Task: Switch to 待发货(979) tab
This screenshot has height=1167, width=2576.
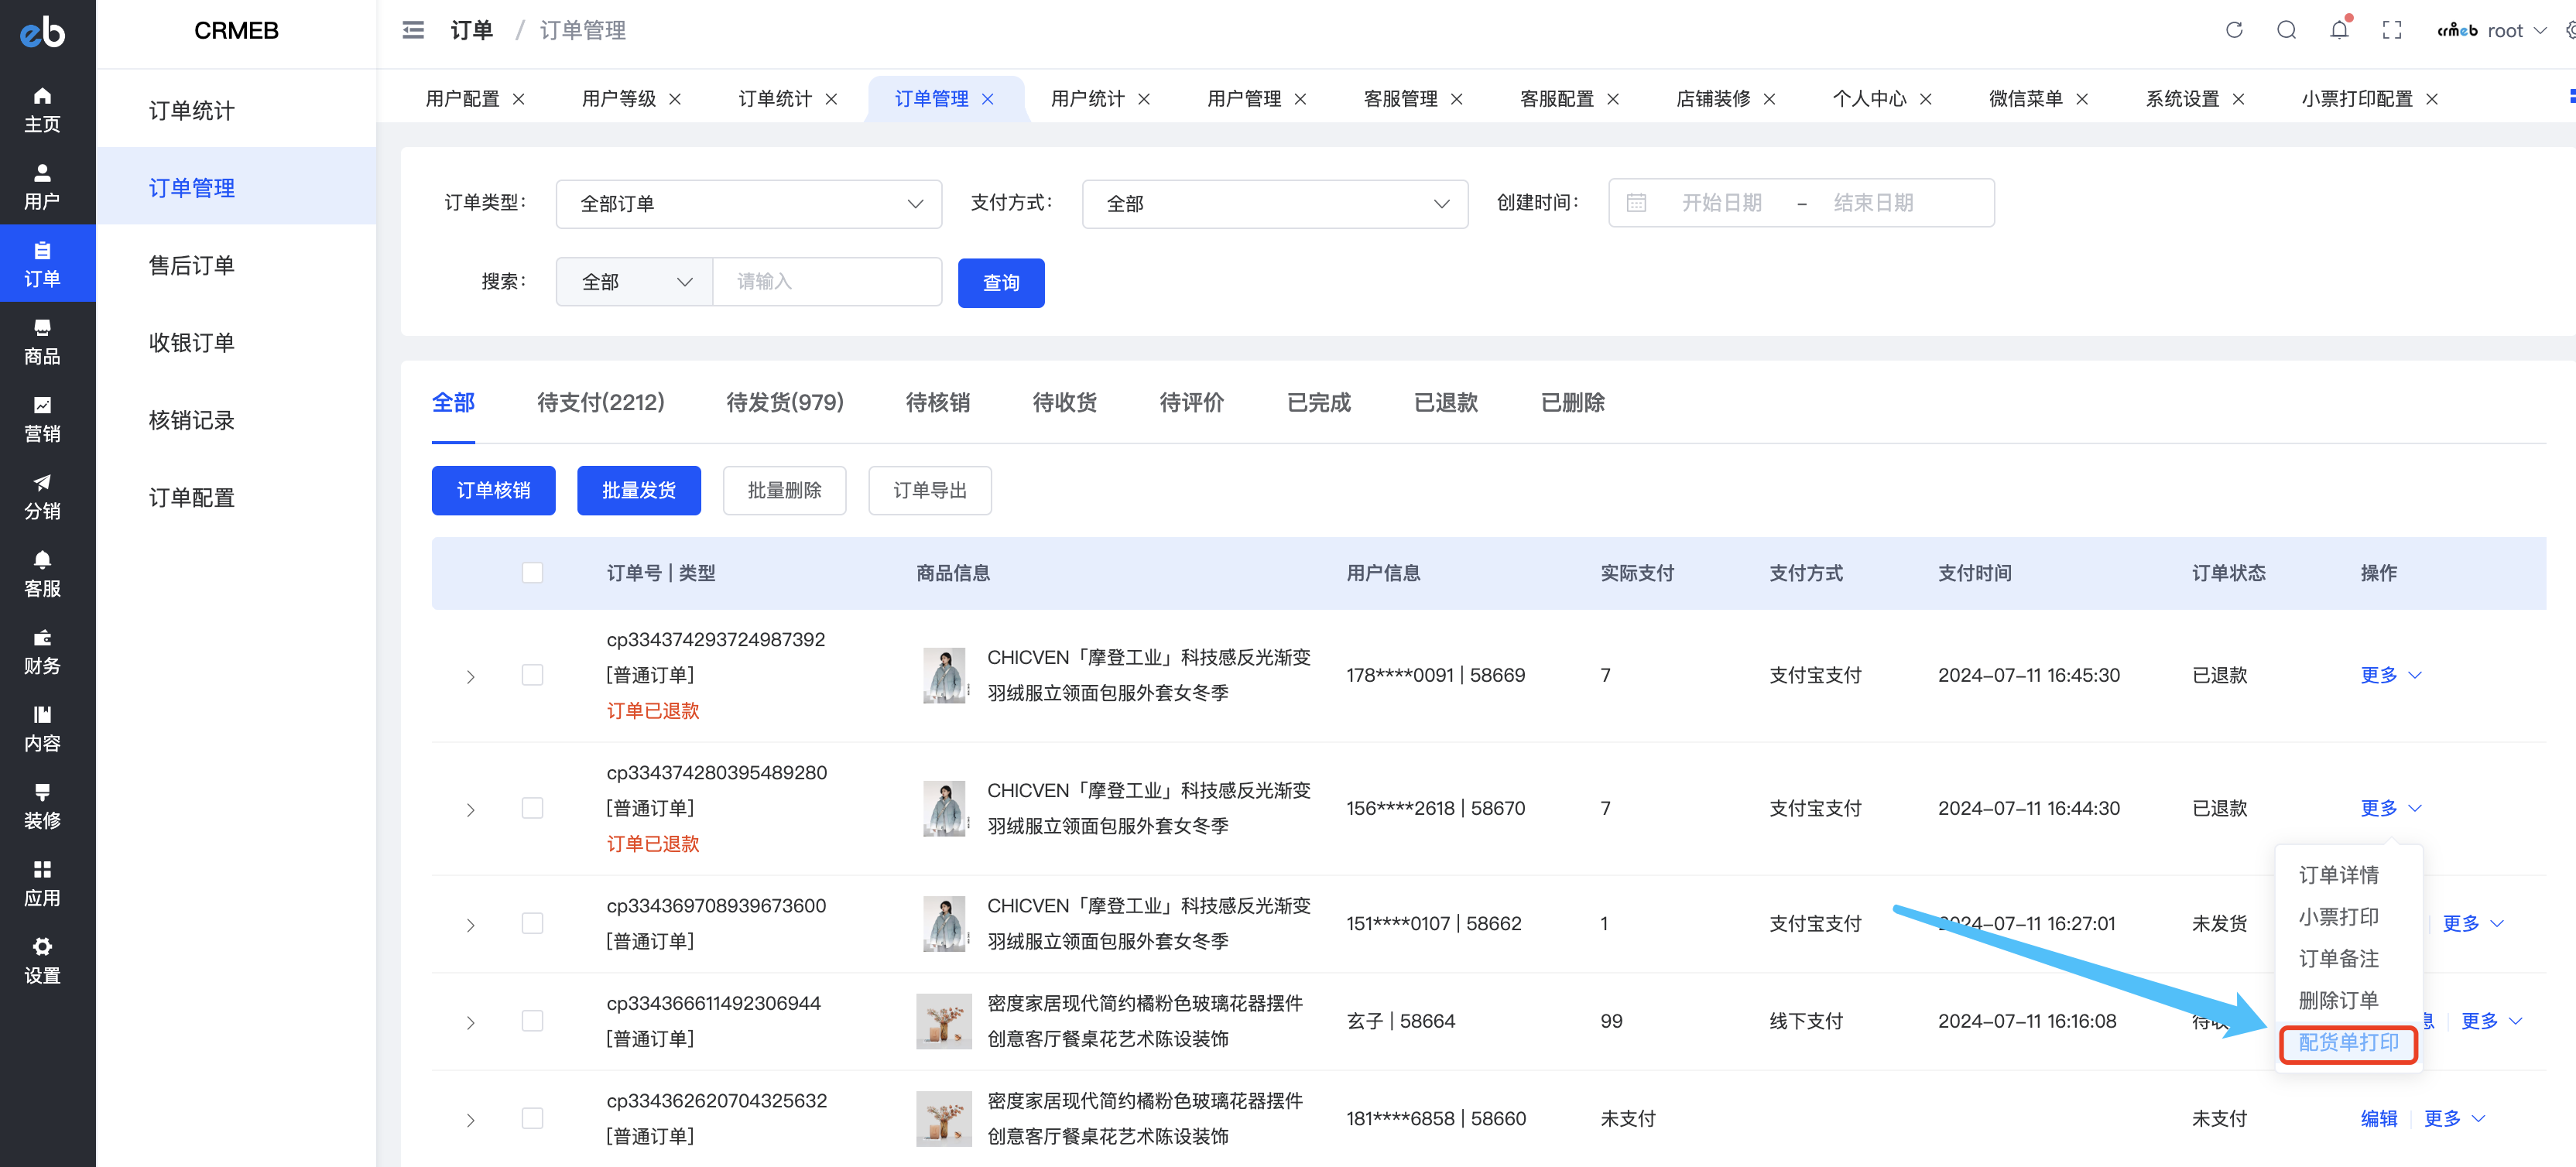Action: pyautogui.click(x=785, y=403)
